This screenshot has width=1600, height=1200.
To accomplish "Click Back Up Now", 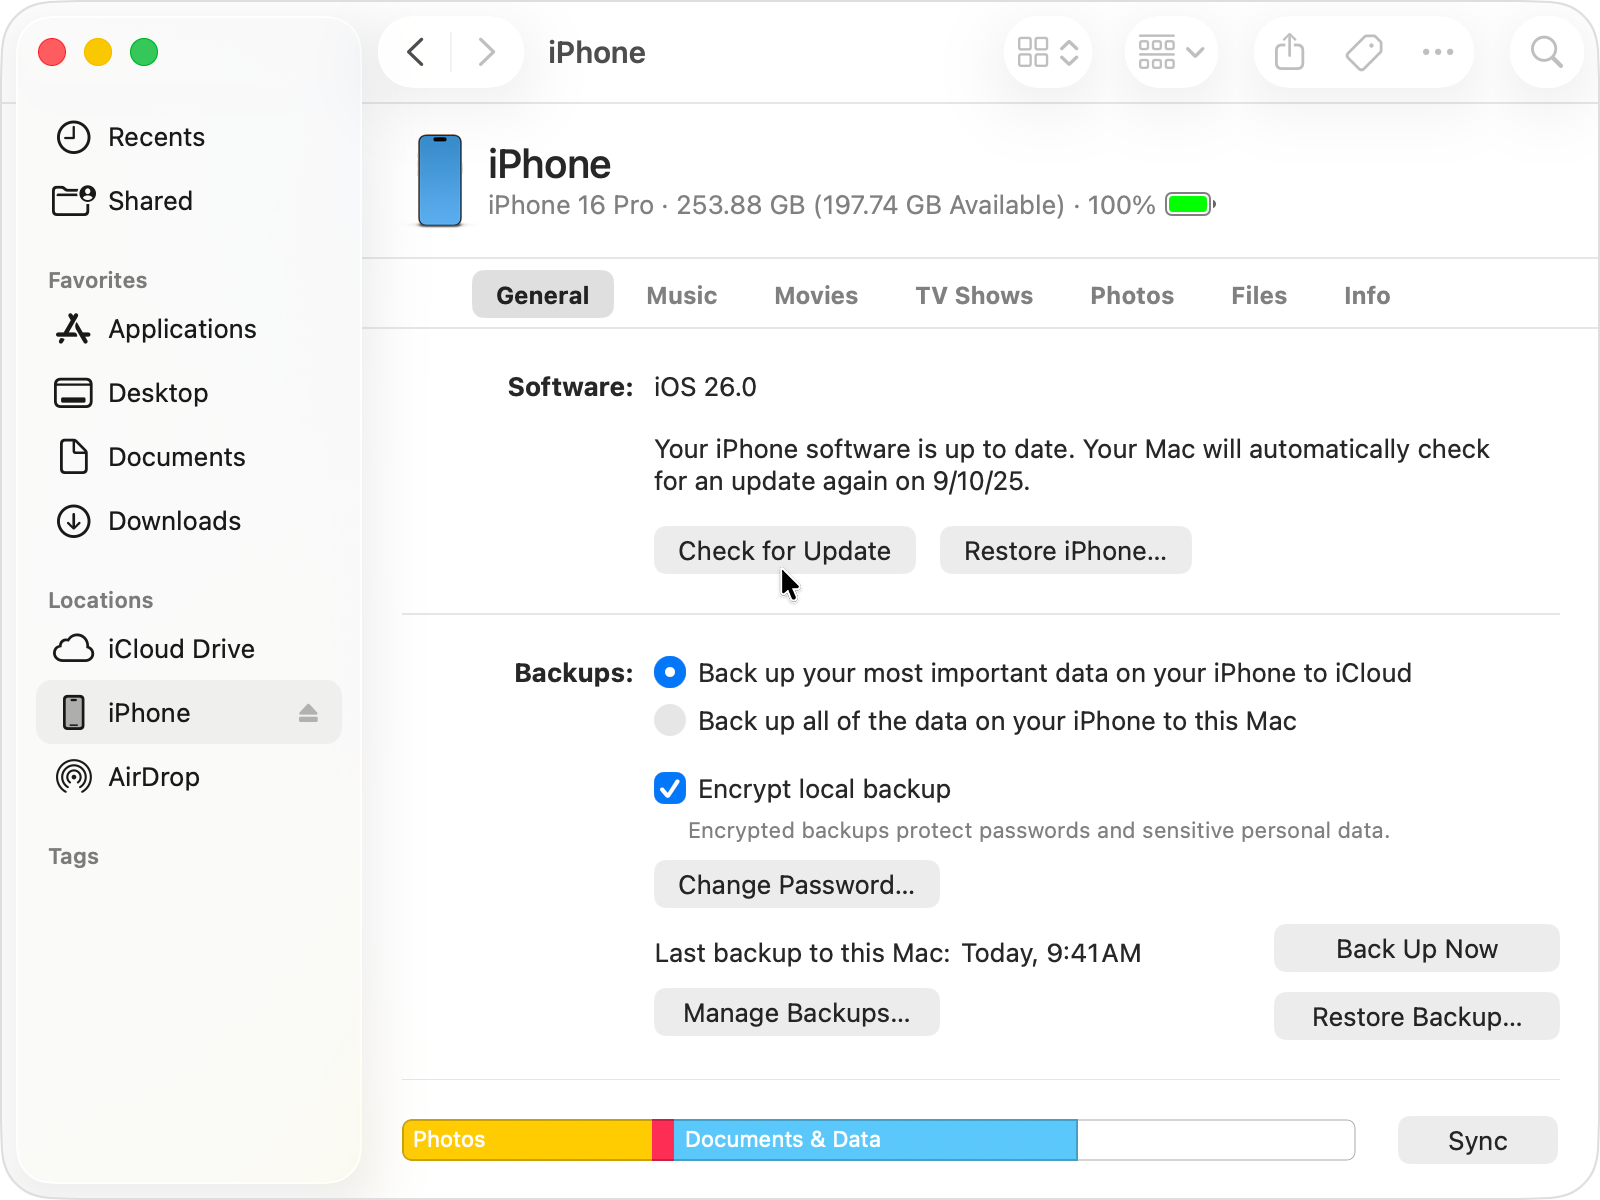I will (1415, 948).
